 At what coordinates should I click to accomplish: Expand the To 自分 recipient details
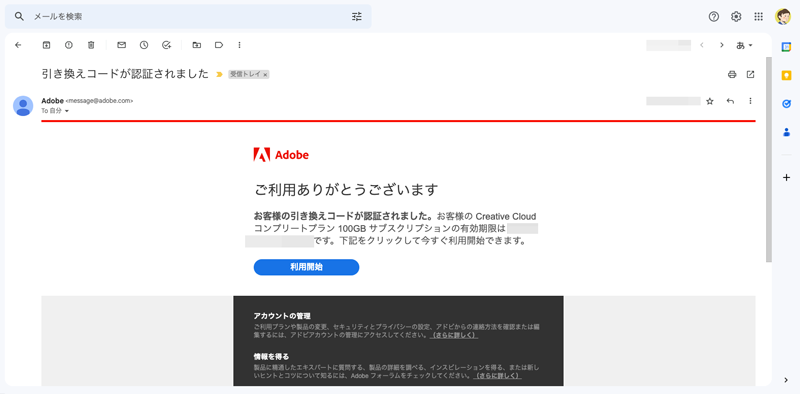[x=66, y=111]
